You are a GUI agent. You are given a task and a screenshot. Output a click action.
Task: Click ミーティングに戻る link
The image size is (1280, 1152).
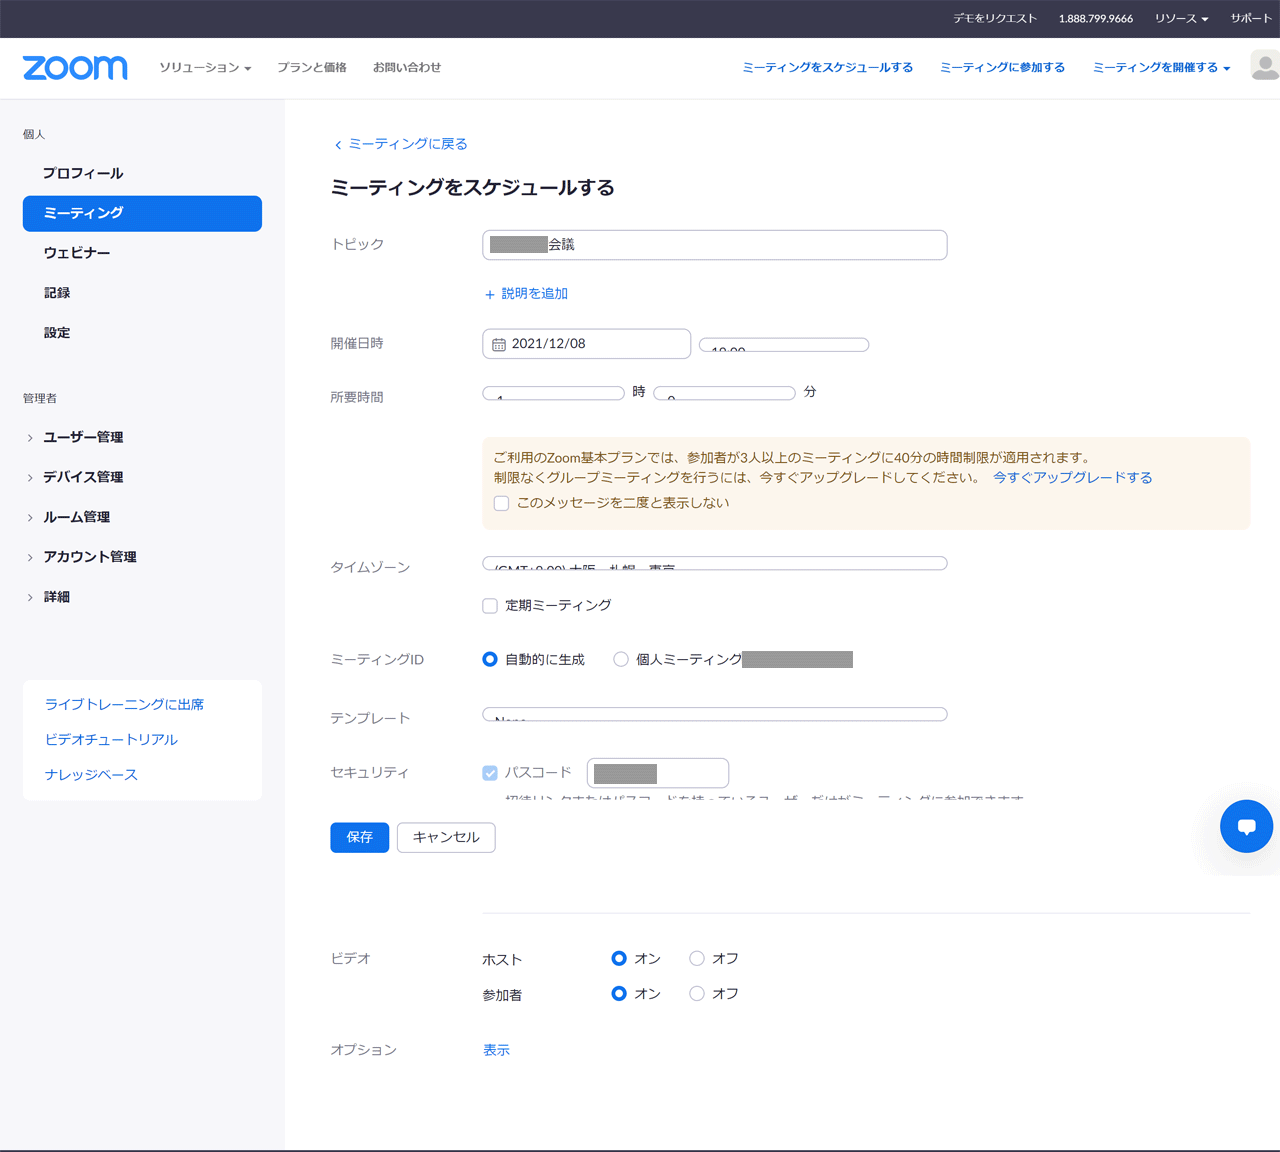pyautogui.click(x=408, y=144)
